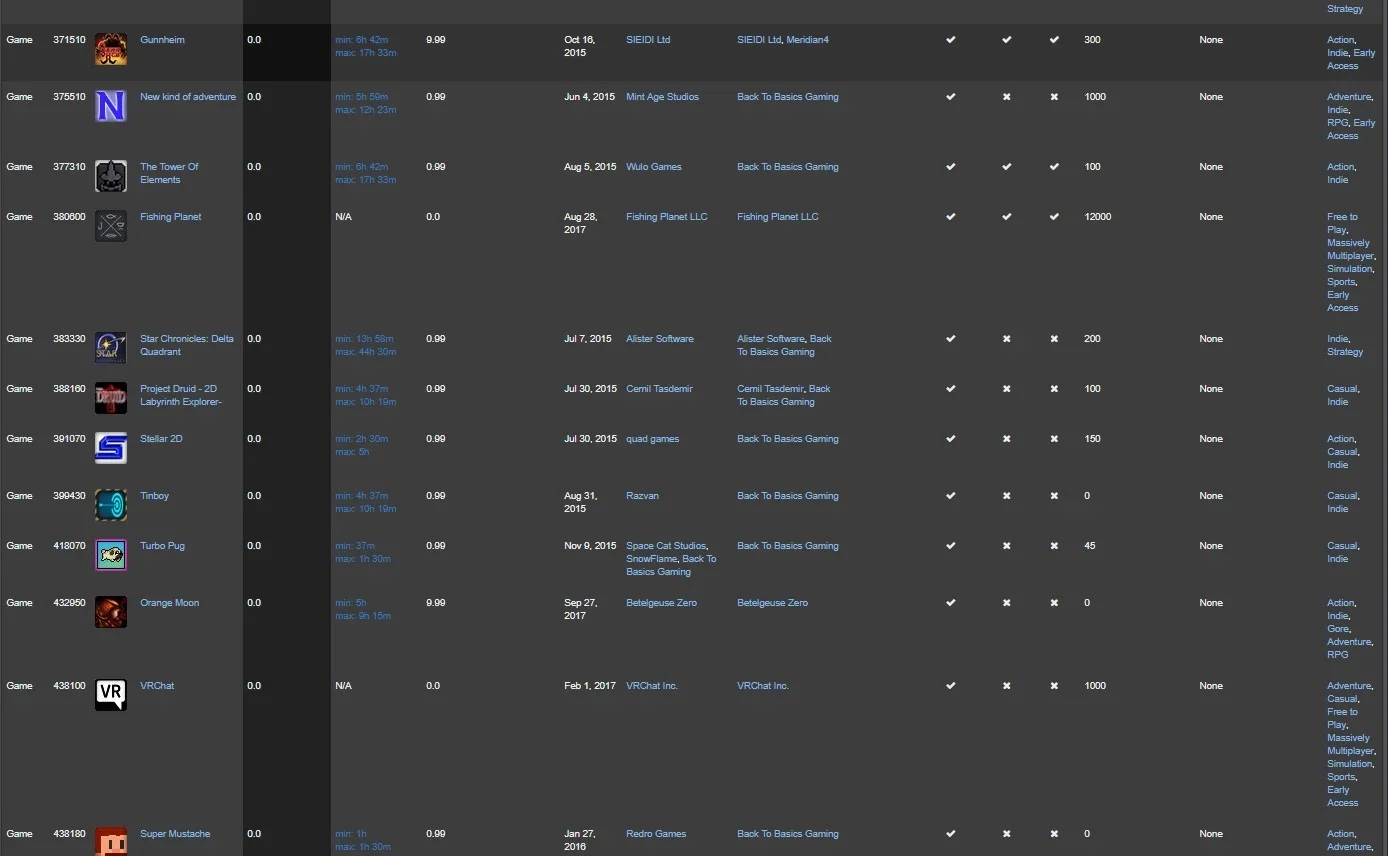This screenshot has width=1388, height=856.
Task: Click Massively Multiplayer genre for Fishing Planet
Action: point(1351,249)
